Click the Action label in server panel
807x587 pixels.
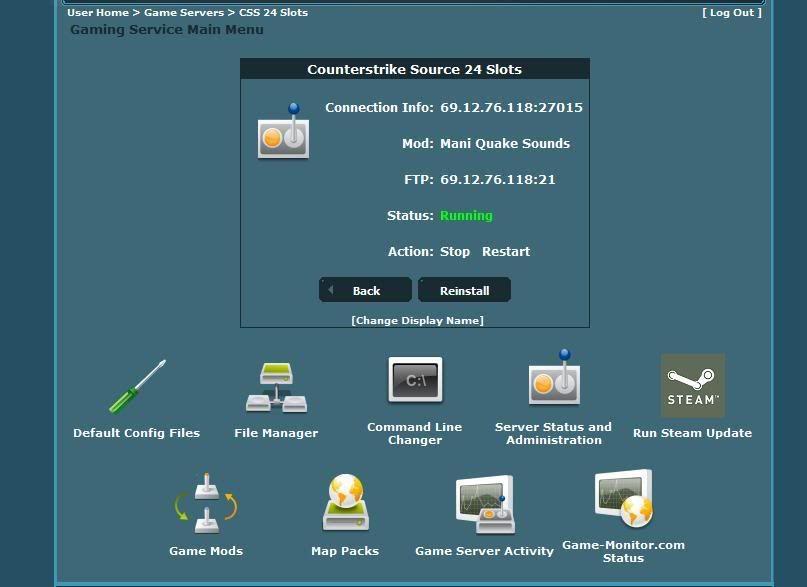(411, 252)
